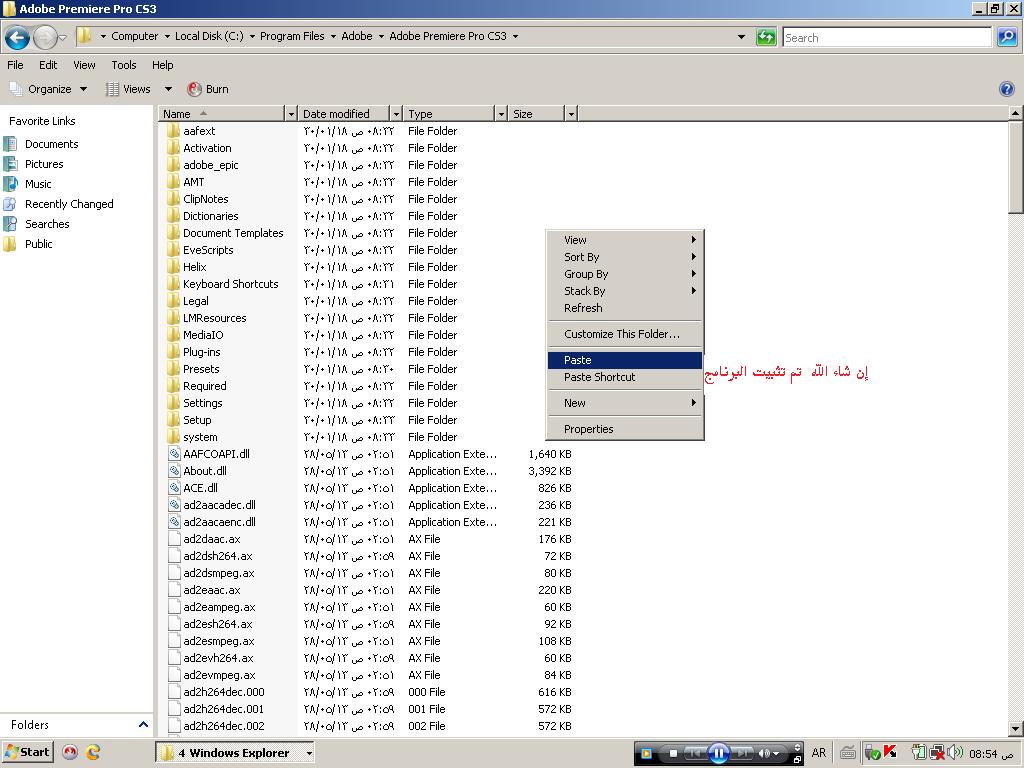This screenshot has width=1024, height=768.
Task: Click the Public folder icon in sidebar
Action: [x=10, y=244]
